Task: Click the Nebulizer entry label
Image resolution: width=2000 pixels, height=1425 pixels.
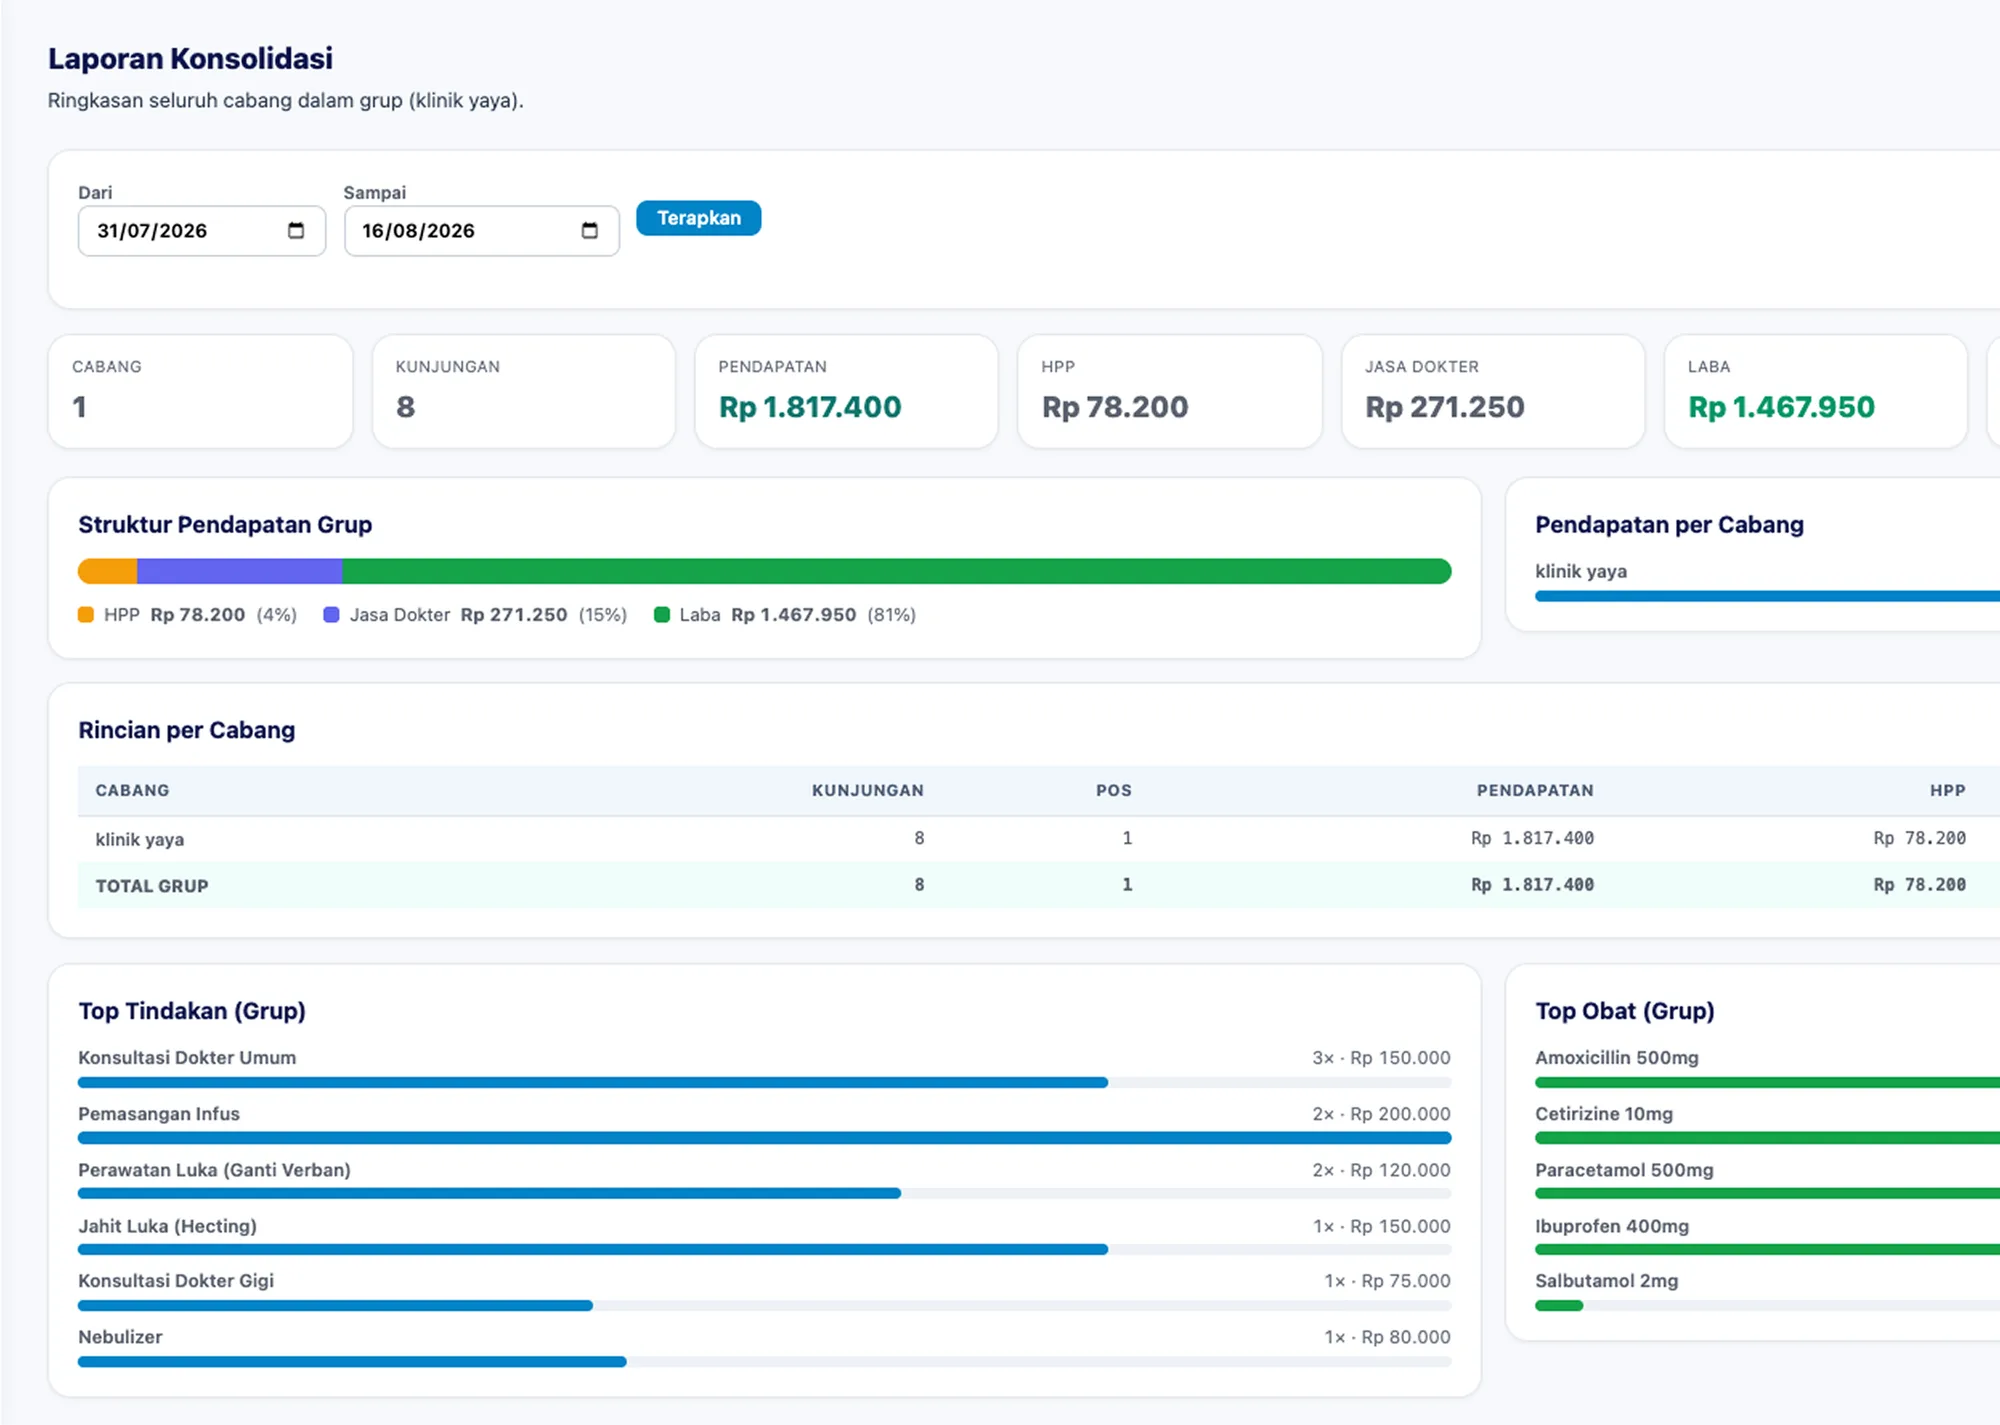Action: click(120, 1337)
